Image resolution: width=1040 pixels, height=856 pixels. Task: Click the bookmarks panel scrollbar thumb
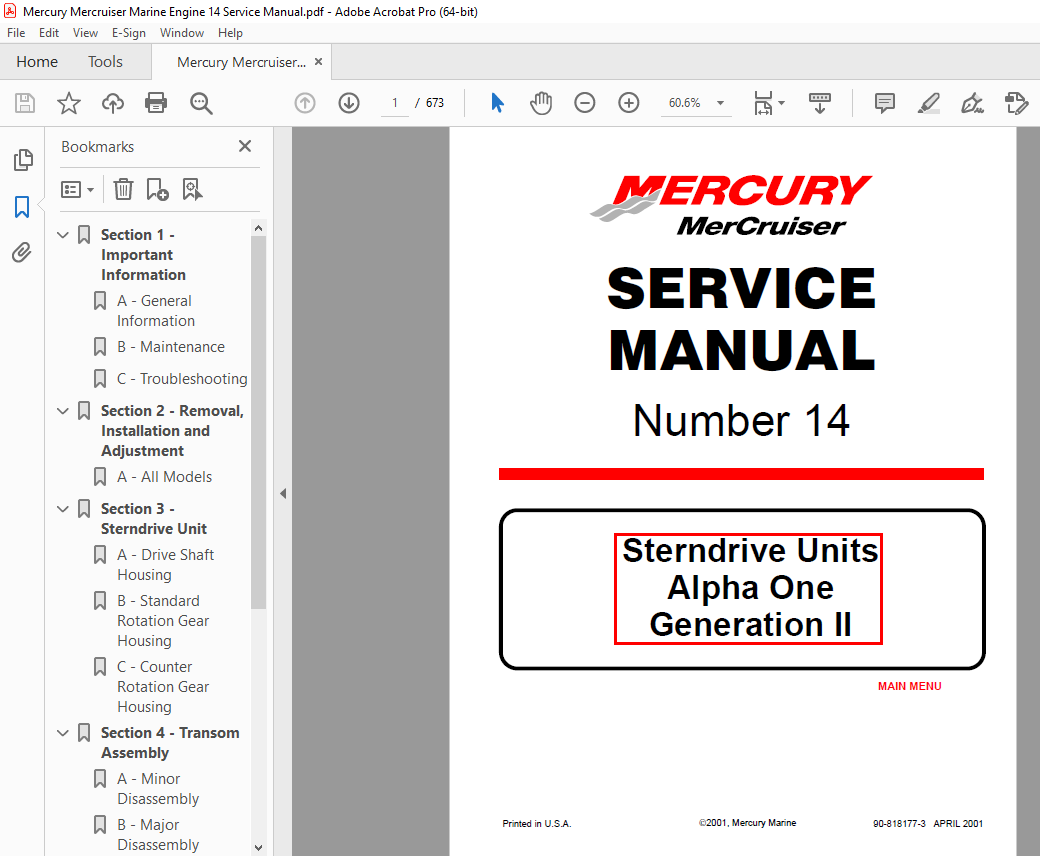[259, 422]
